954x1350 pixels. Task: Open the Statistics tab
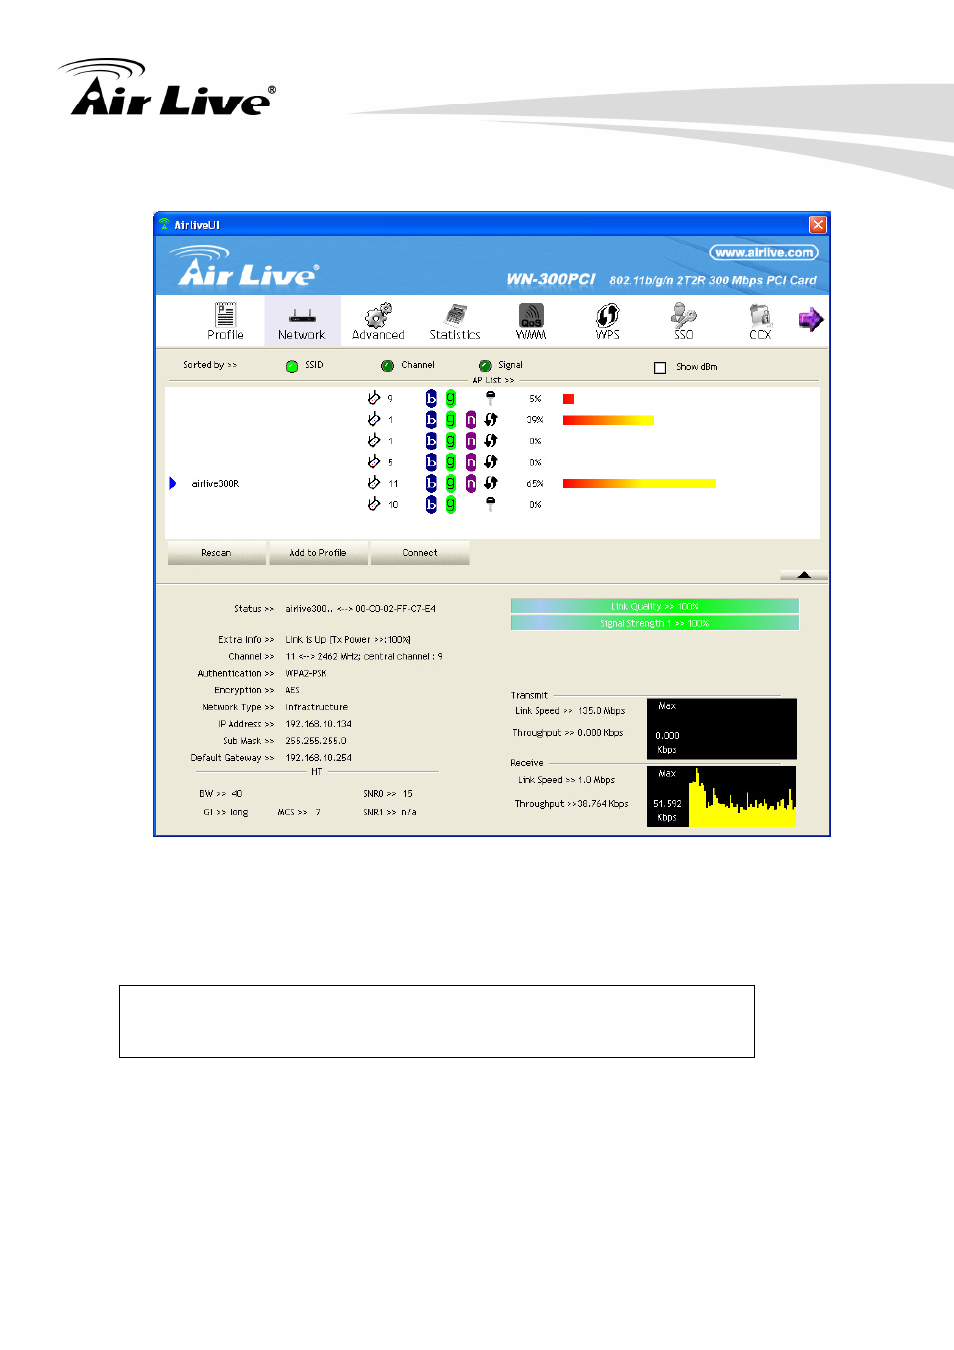tap(455, 321)
